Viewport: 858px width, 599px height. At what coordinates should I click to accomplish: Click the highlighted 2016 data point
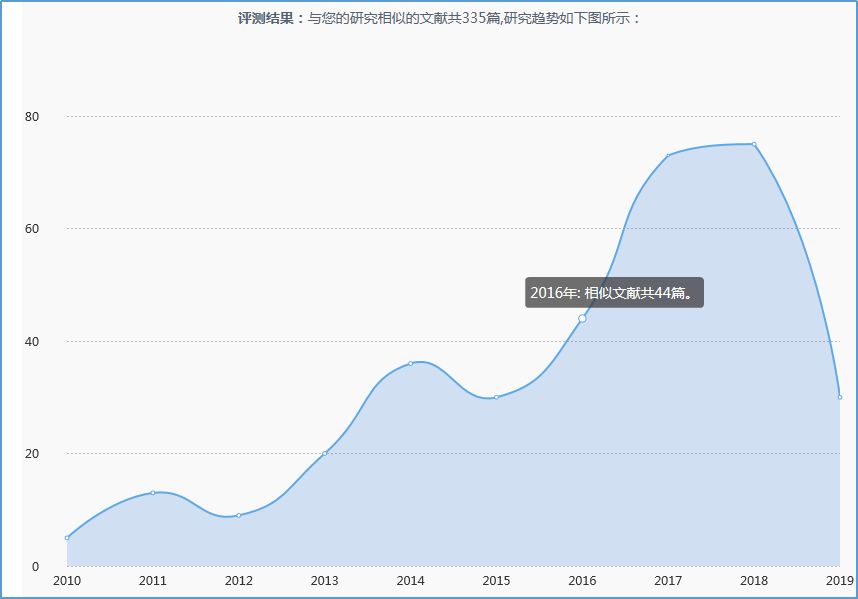[x=582, y=318]
